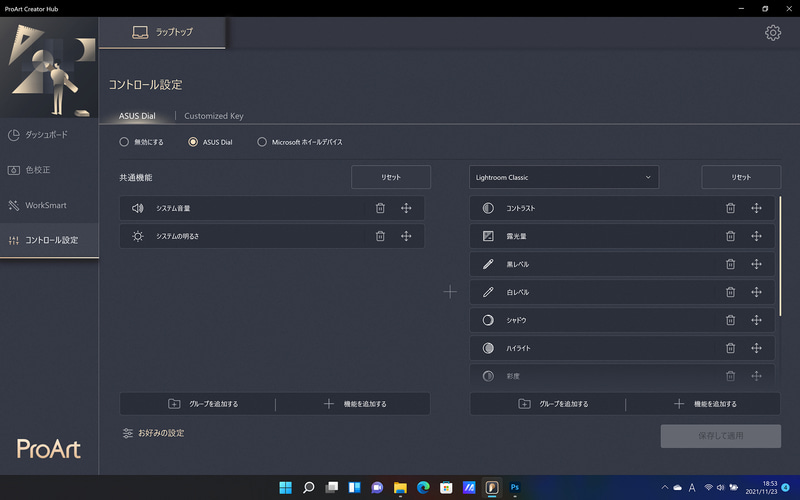Select Microsoft ホイールデバイス radio option

tap(262, 142)
